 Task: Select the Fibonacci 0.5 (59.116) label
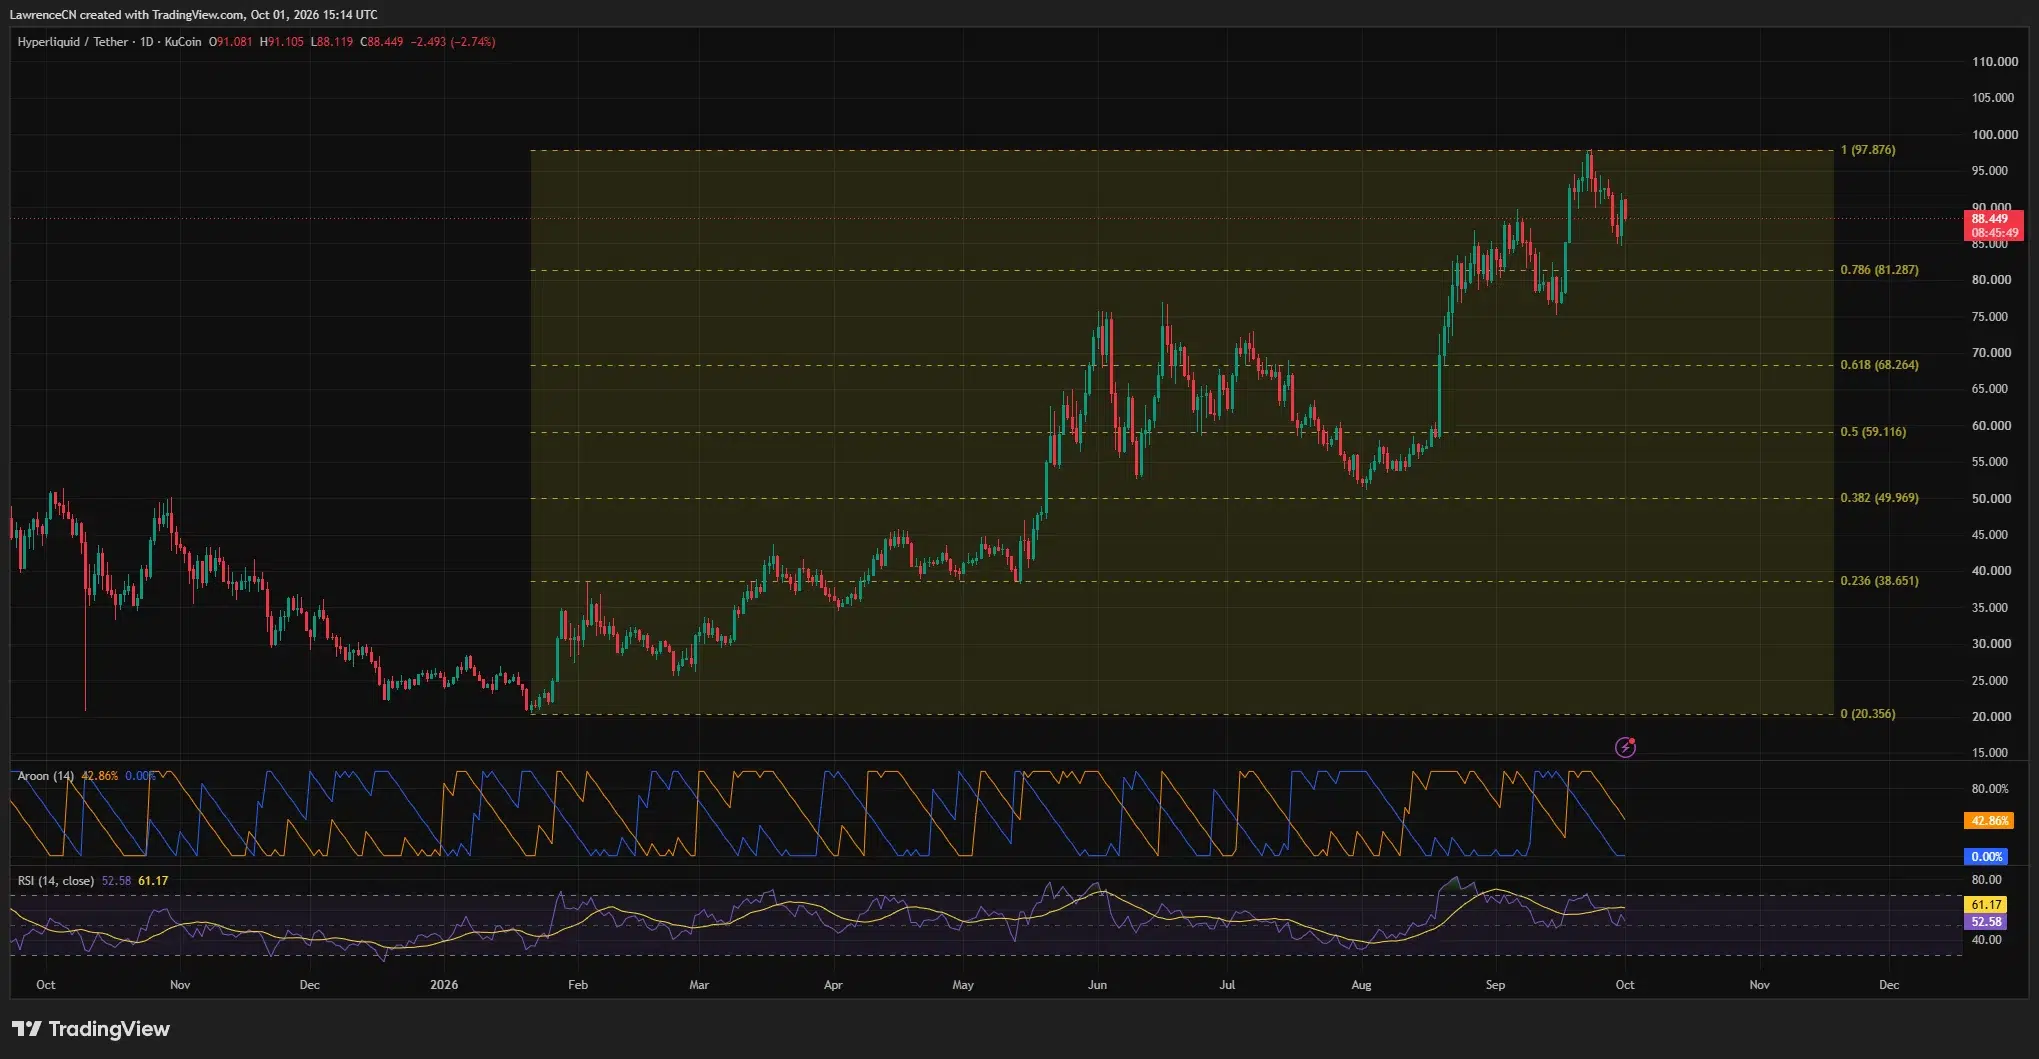coord(1873,432)
